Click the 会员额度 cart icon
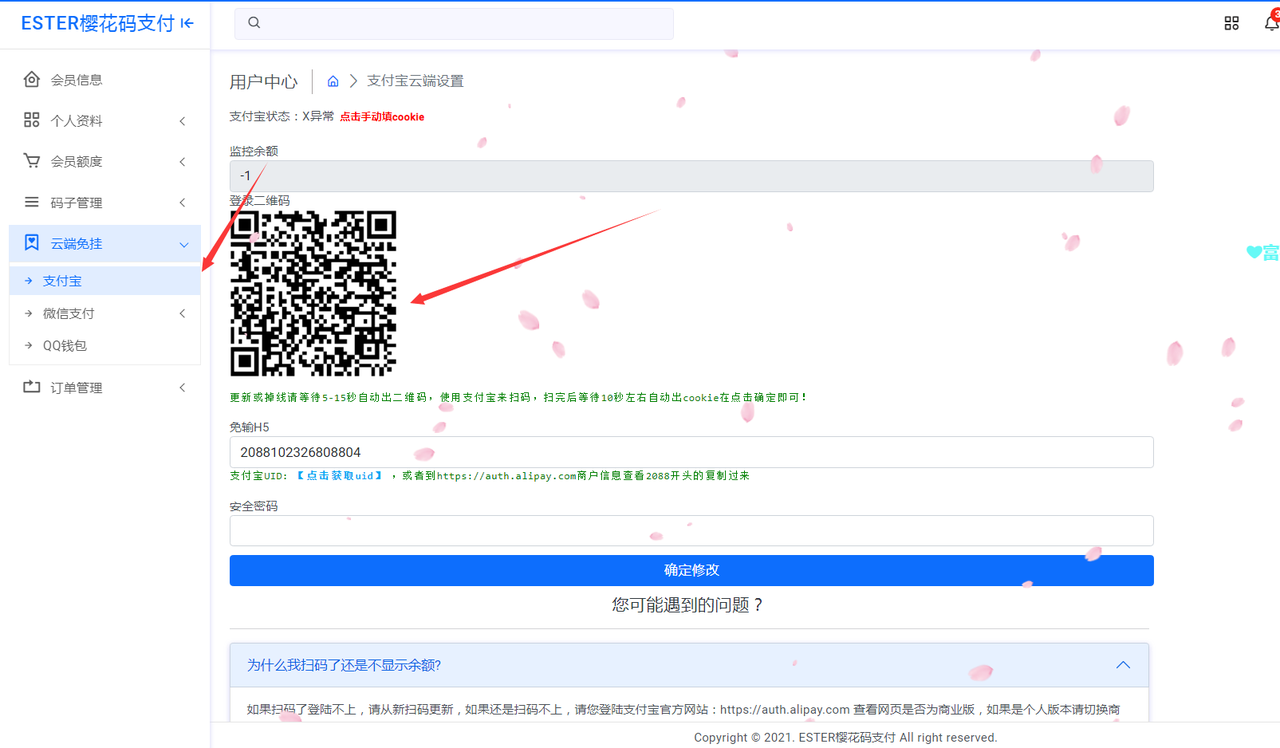 point(32,161)
